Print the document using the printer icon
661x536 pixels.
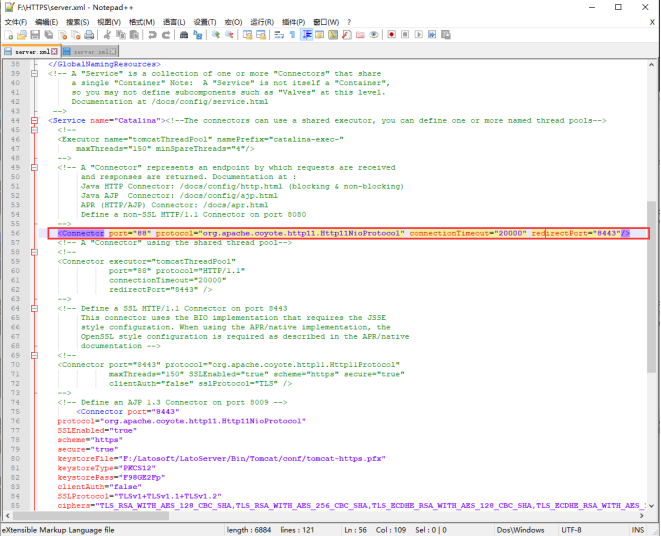[89, 35]
